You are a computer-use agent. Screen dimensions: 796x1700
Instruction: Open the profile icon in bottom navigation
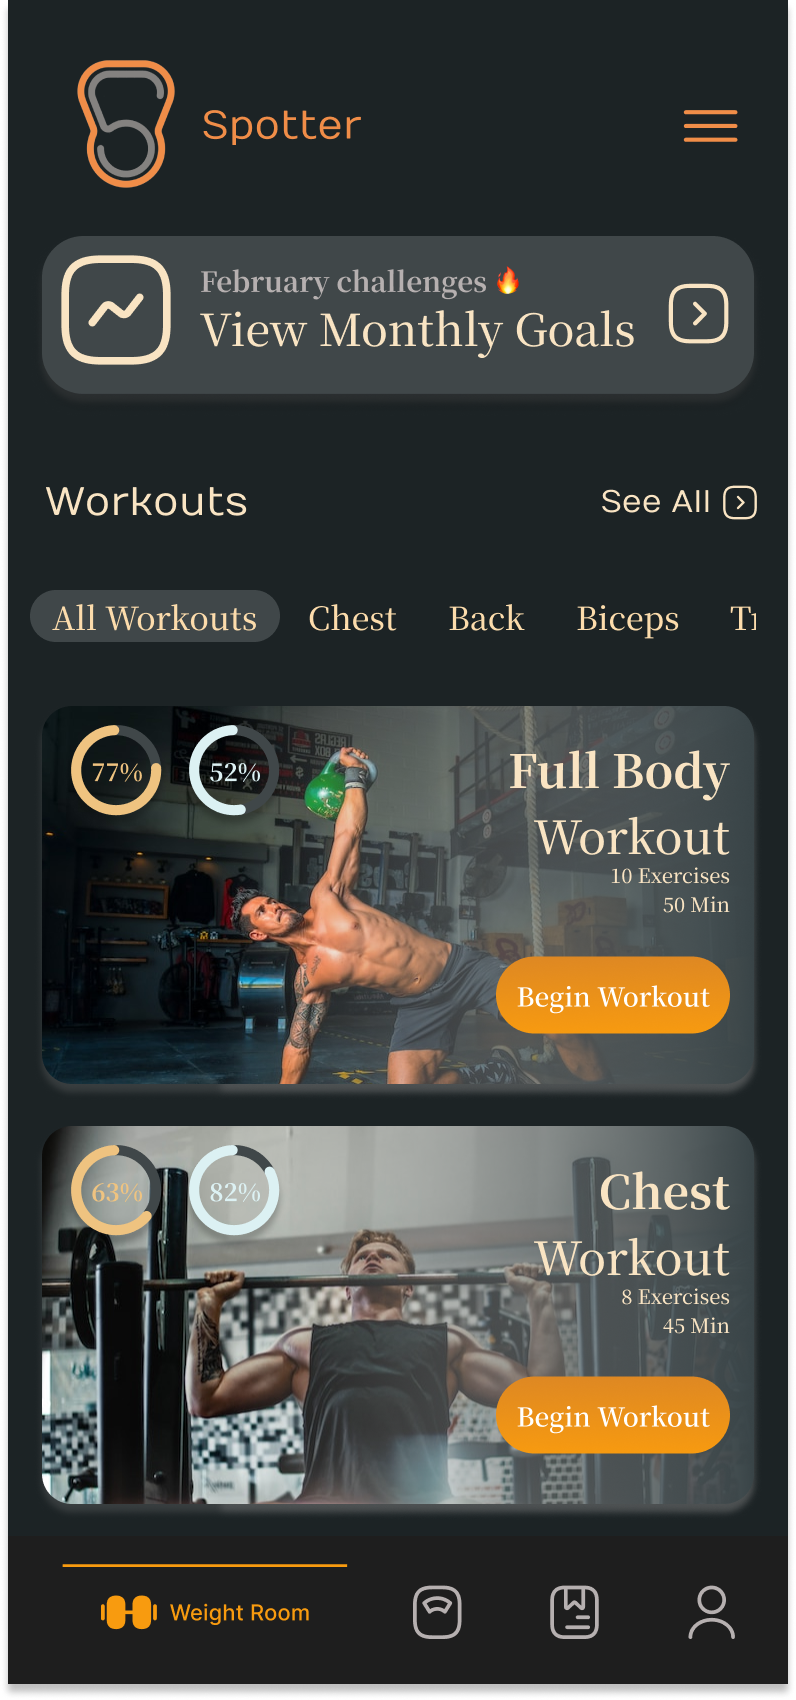click(711, 1612)
